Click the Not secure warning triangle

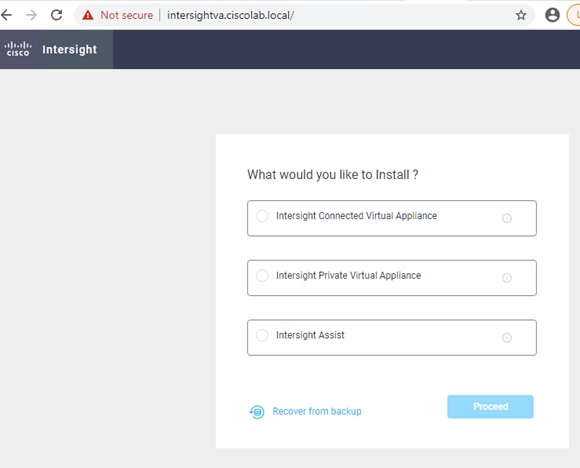88,15
